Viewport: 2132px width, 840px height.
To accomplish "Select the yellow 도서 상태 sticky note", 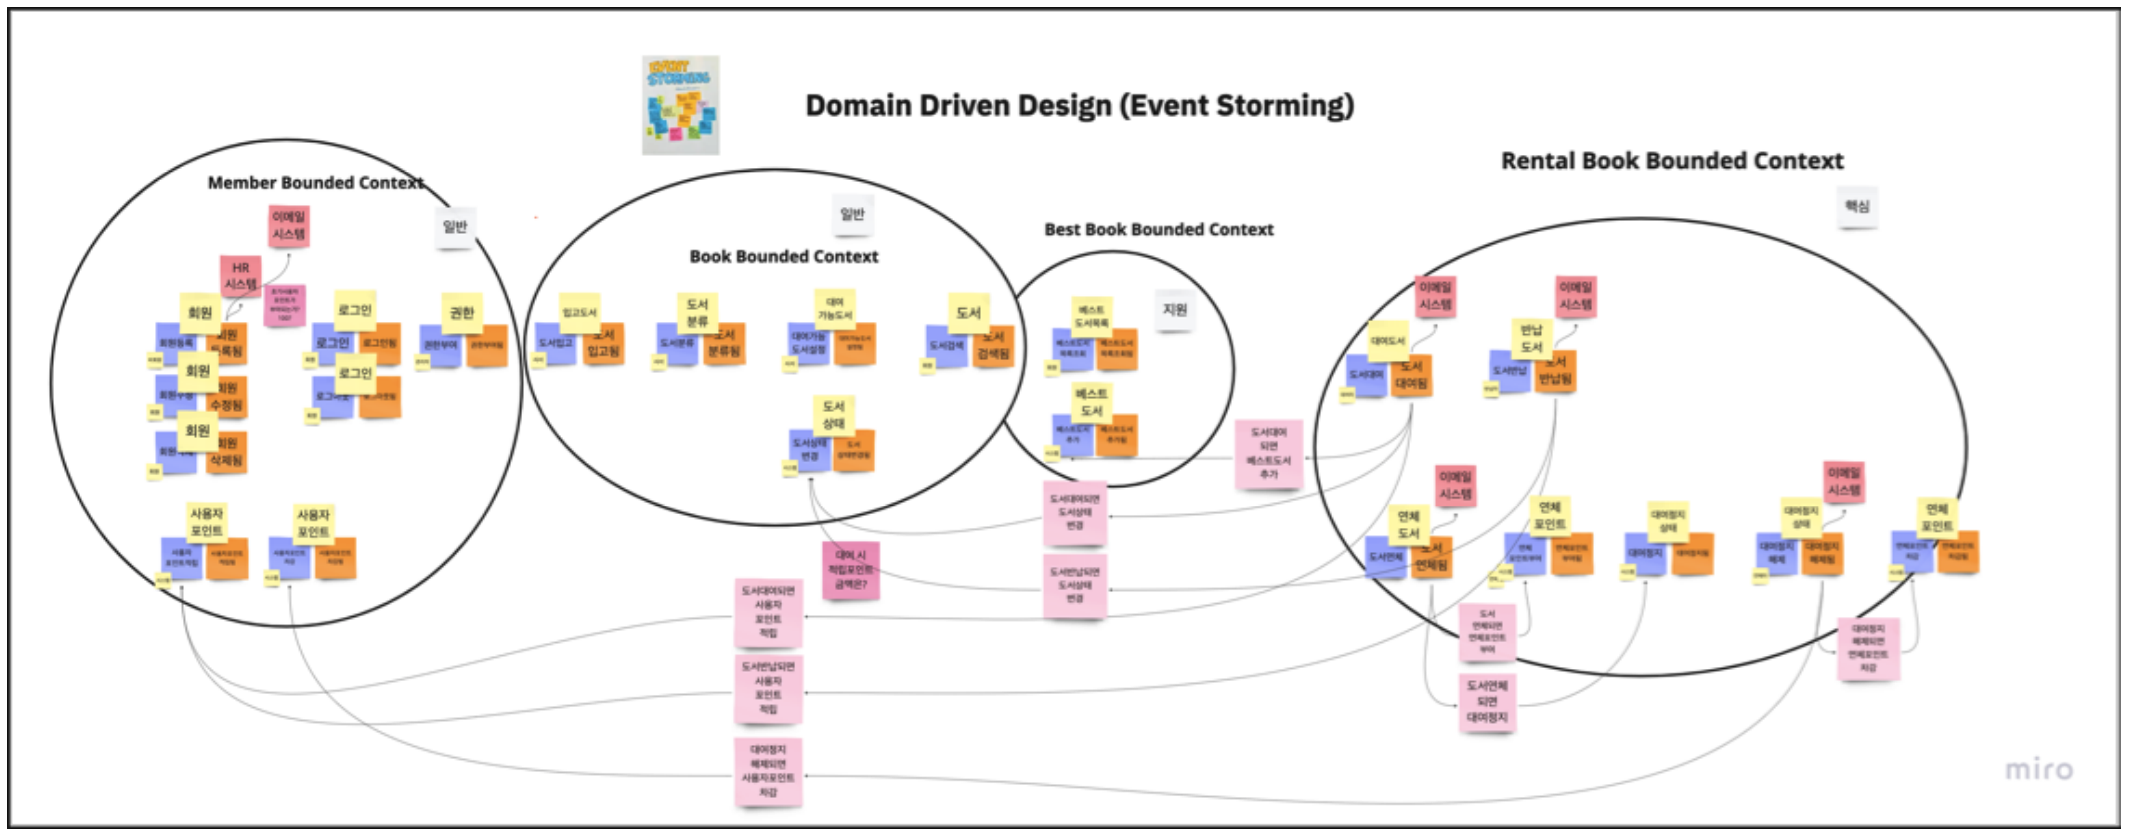I will click(834, 415).
